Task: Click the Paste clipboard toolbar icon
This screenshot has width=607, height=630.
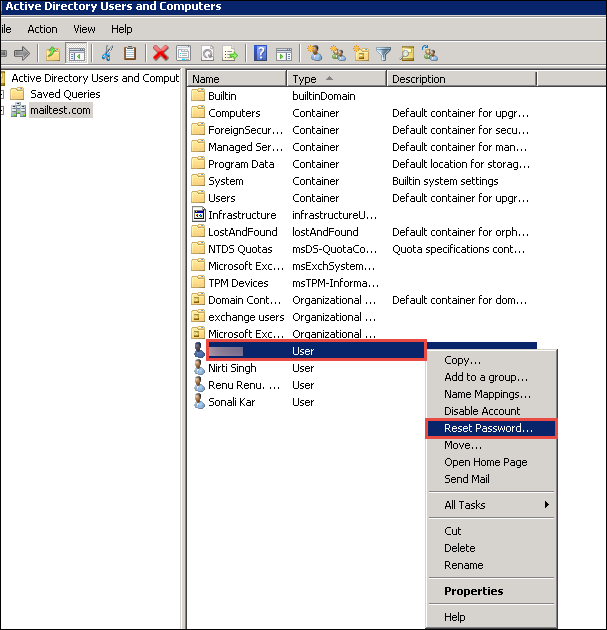Action: click(130, 53)
